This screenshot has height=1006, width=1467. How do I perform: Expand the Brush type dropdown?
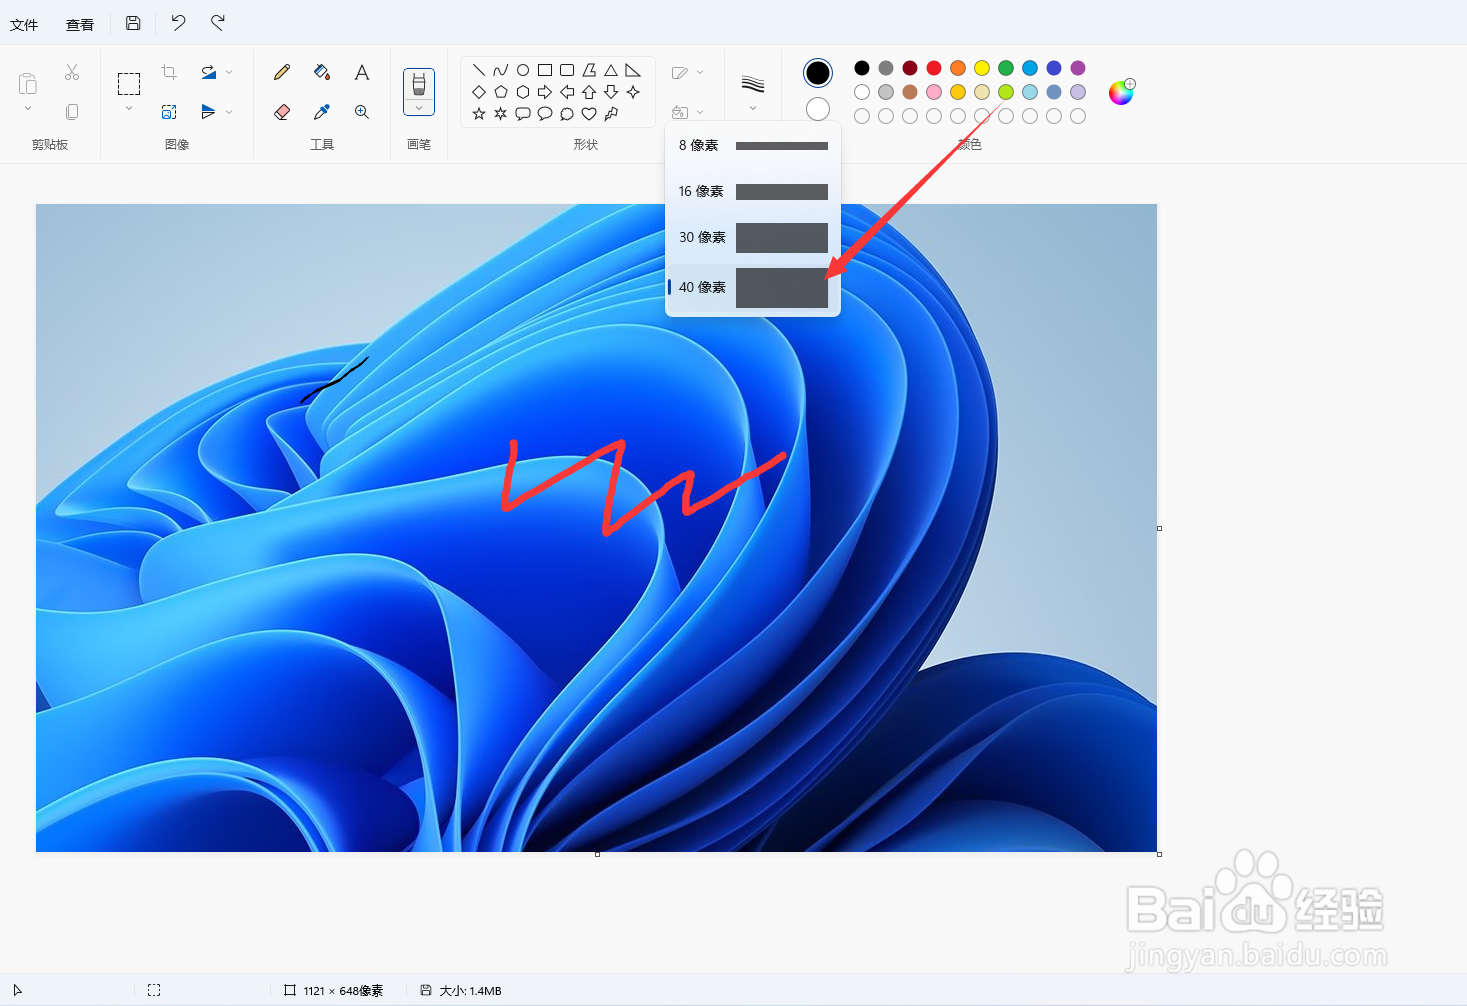[x=419, y=108]
